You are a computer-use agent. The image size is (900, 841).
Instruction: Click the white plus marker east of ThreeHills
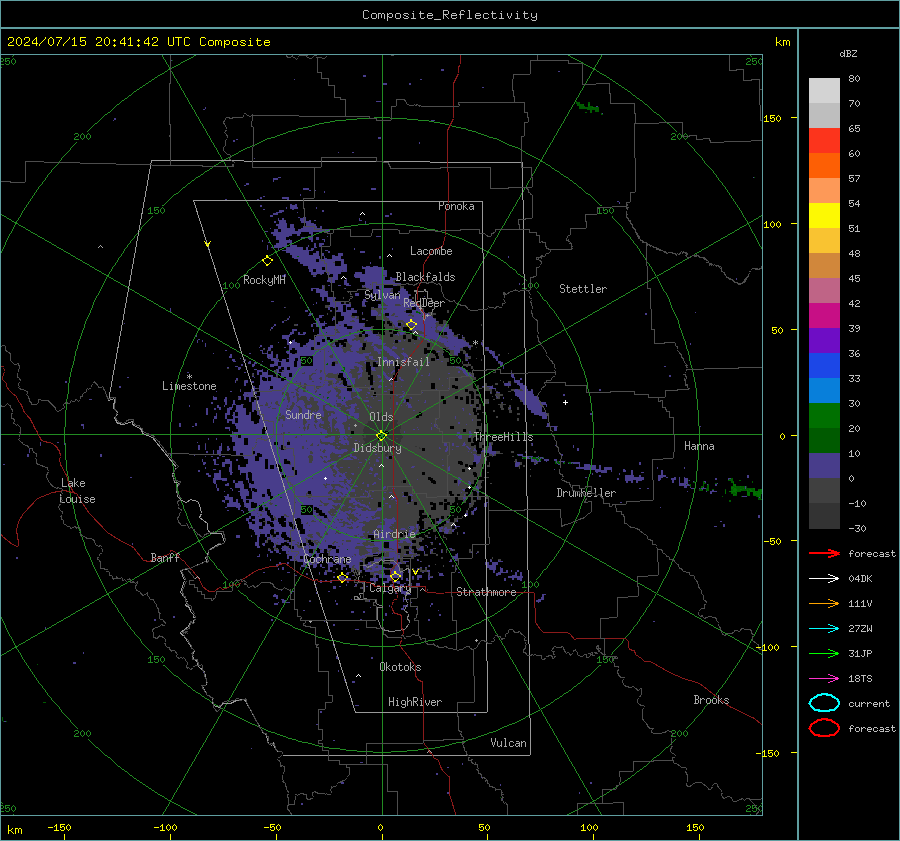coord(565,402)
